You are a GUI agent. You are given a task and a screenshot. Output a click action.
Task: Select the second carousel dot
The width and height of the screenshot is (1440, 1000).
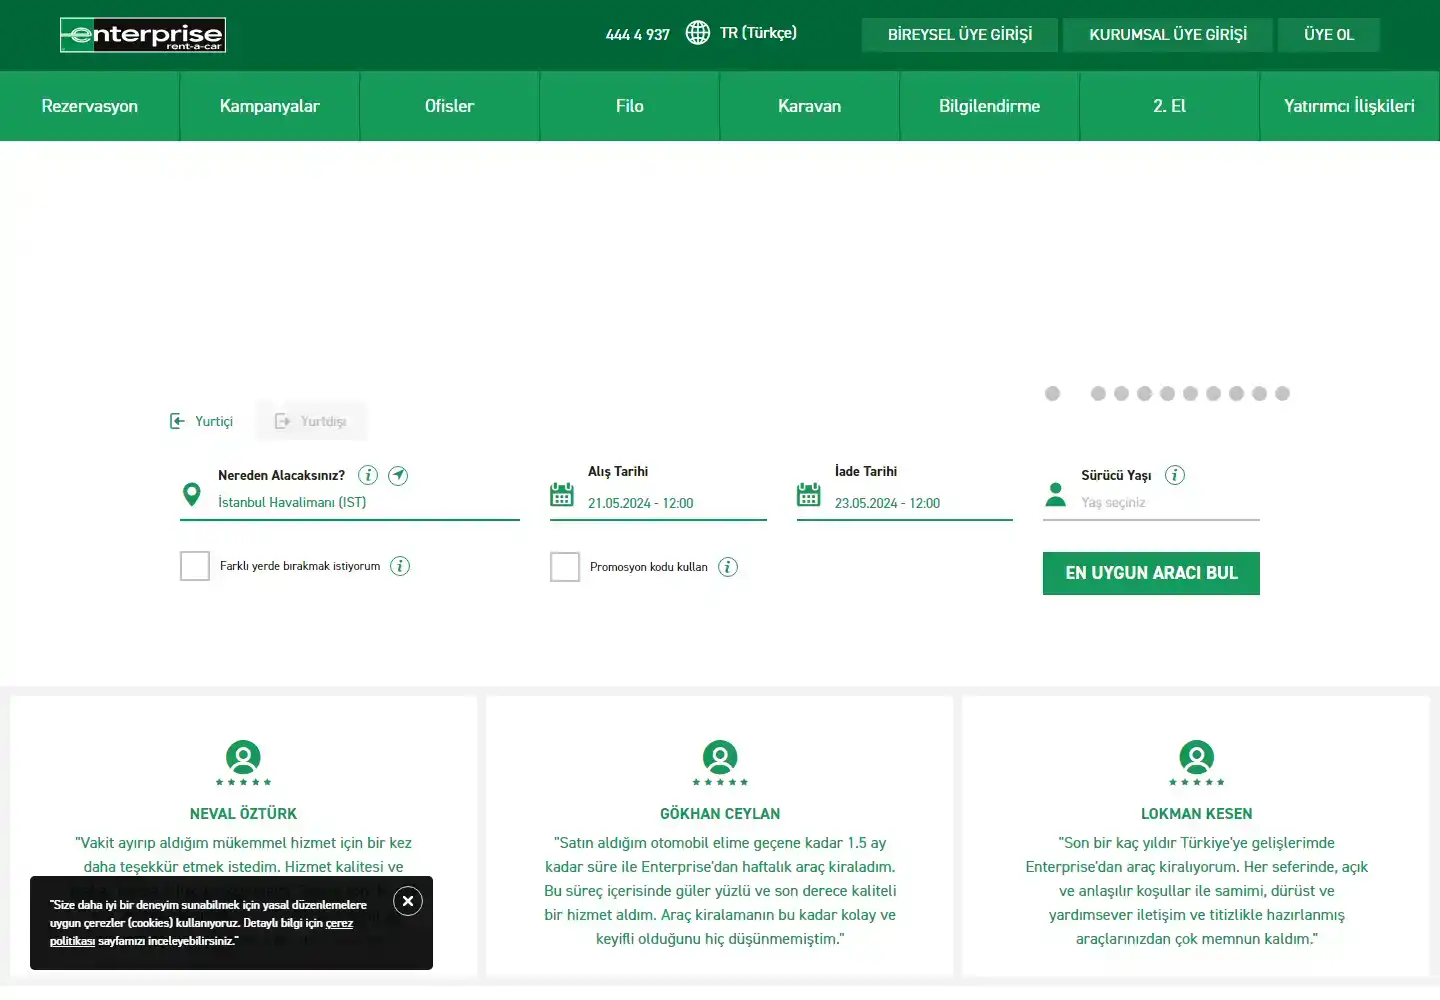tap(1098, 393)
